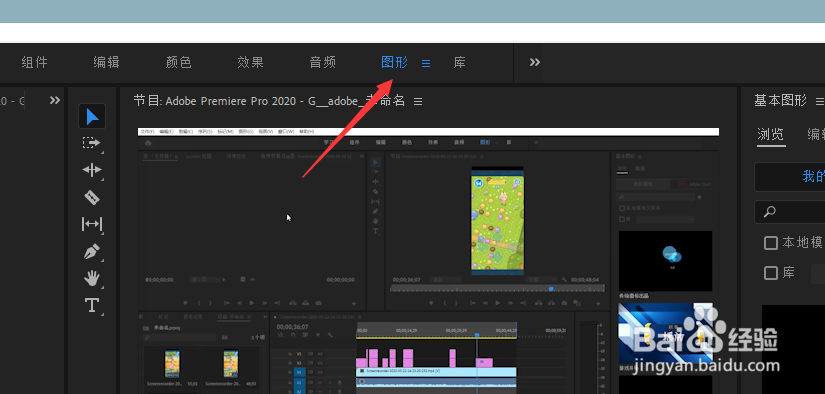Select the Razor tool
825x394 pixels.
coord(92,197)
